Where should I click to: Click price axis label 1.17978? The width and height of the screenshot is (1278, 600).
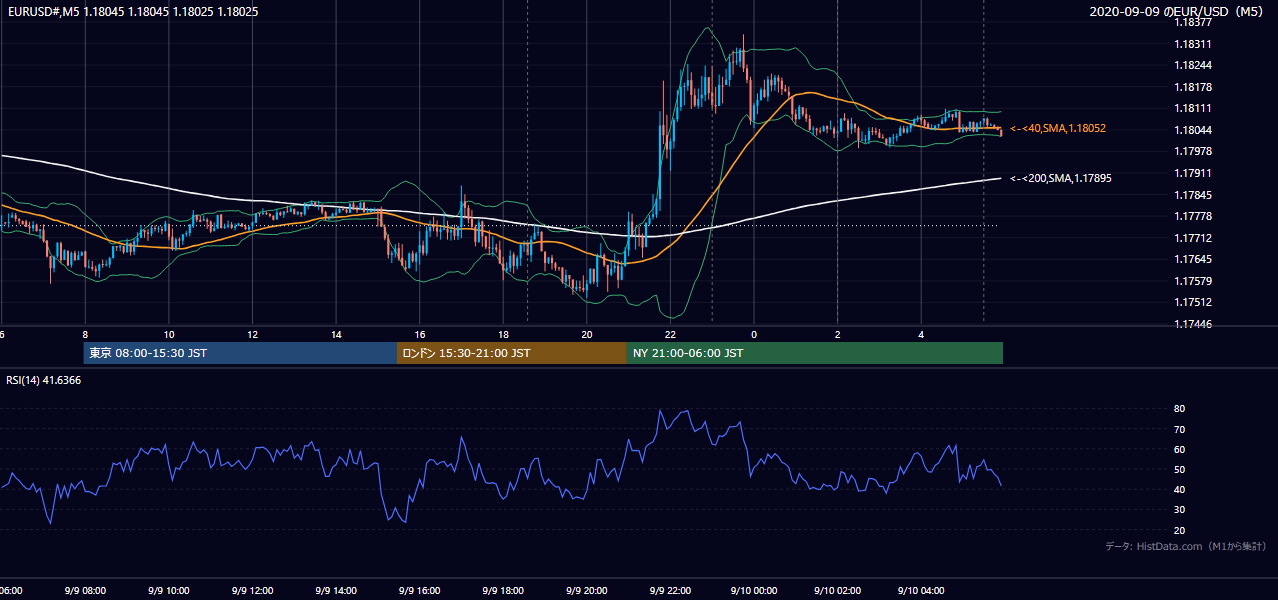coord(1193,151)
